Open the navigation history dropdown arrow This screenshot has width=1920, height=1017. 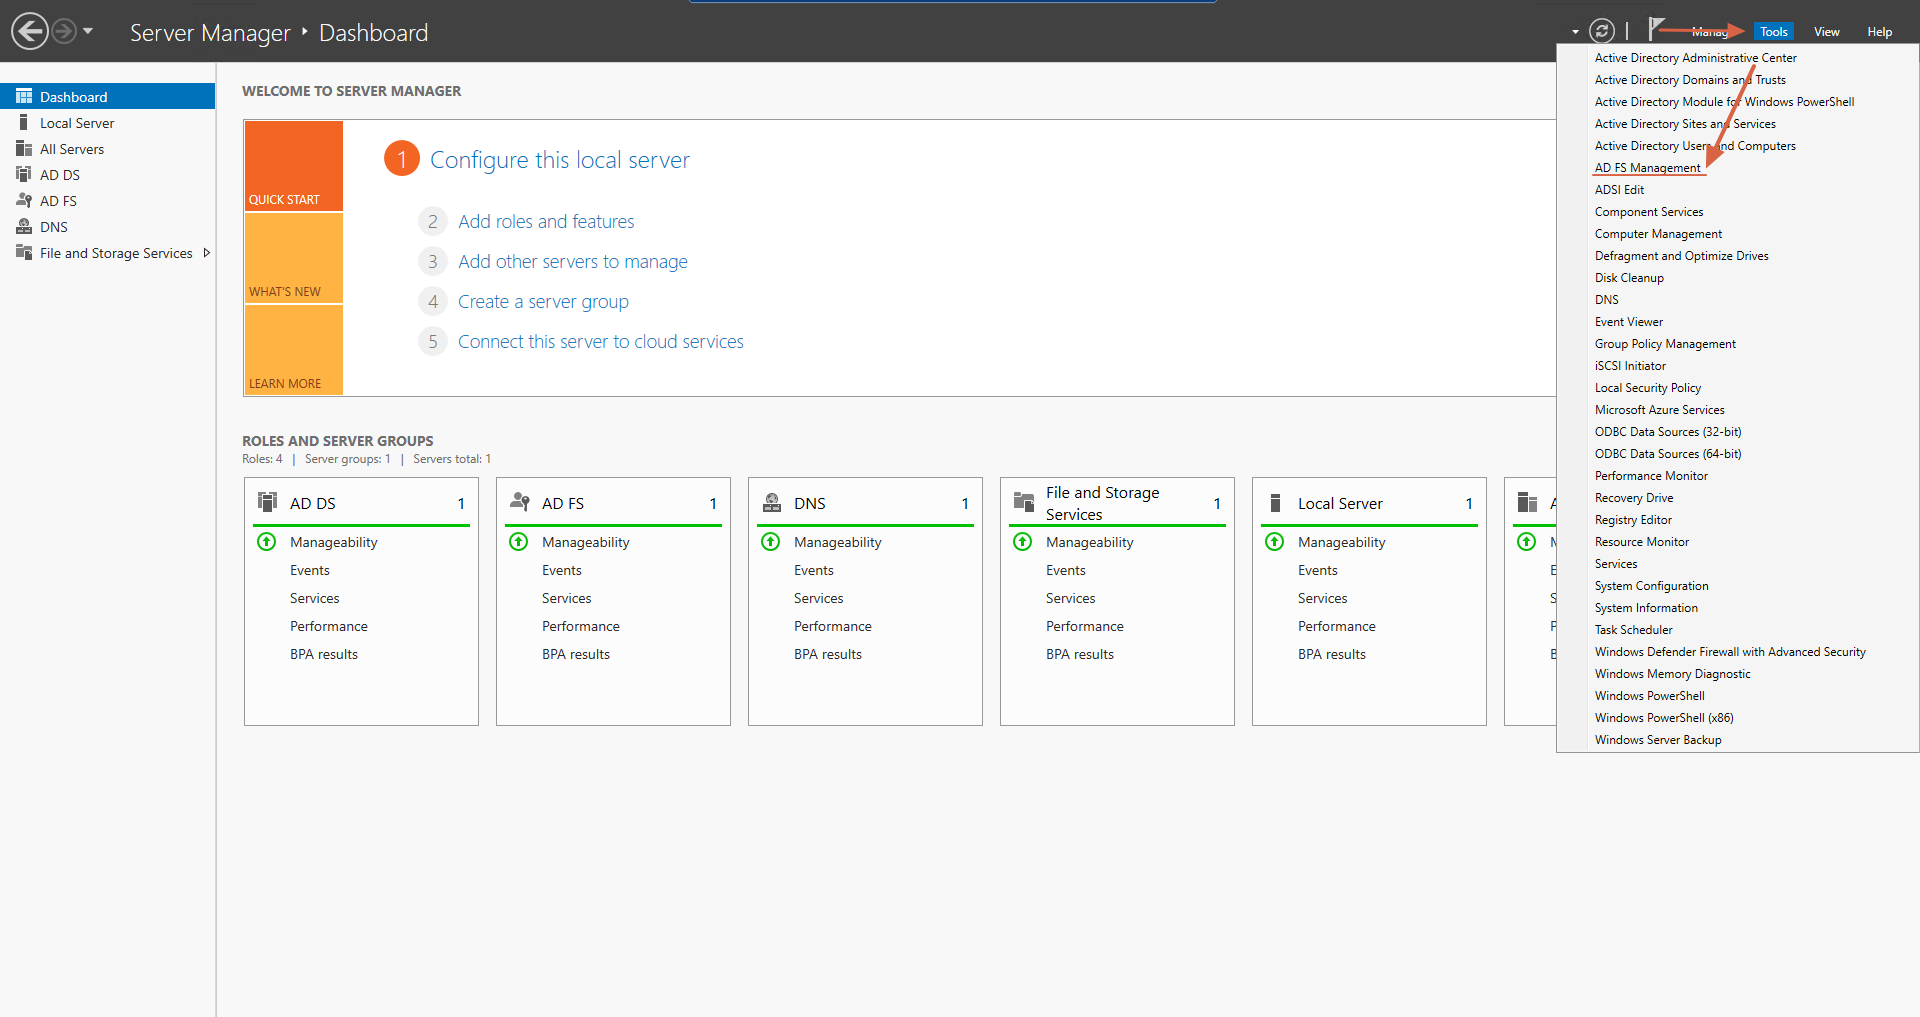88,31
